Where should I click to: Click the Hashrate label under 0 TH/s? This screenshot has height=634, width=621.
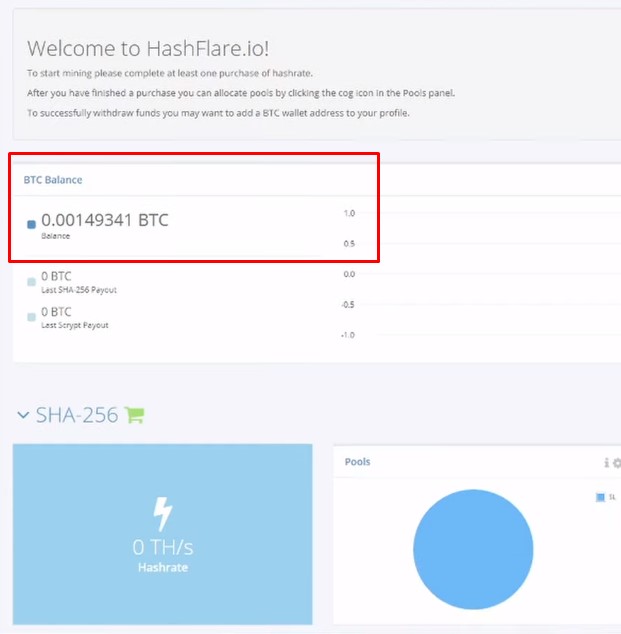(163, 568)
